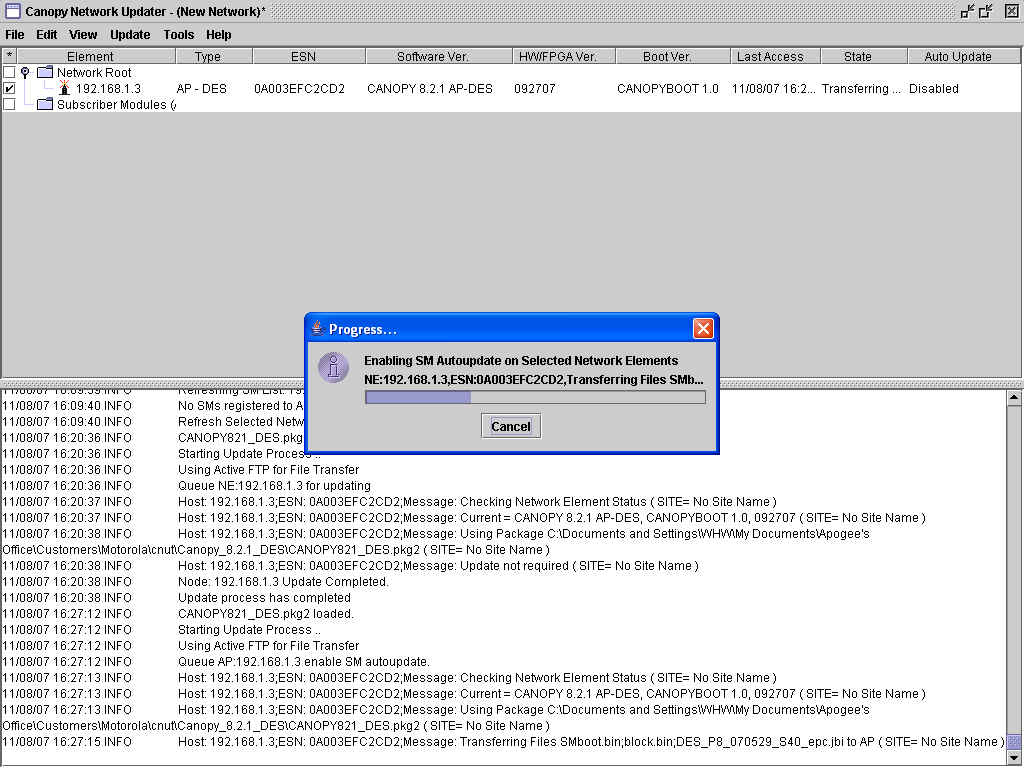The height and width of the screenshot is (768, 1024).
Task: Tick the Network Root checkbox
Action: coord(10,73)
